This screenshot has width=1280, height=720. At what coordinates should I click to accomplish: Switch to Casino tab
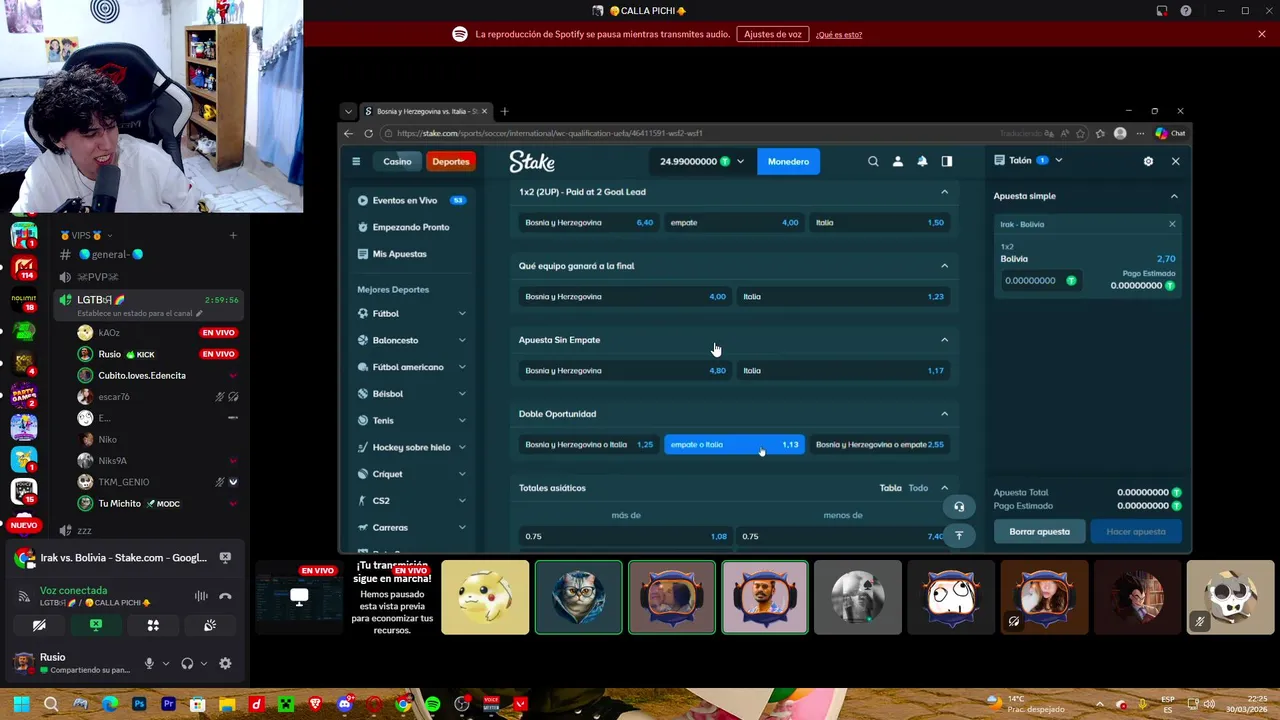pyautogui.click(x=397, y=161)
